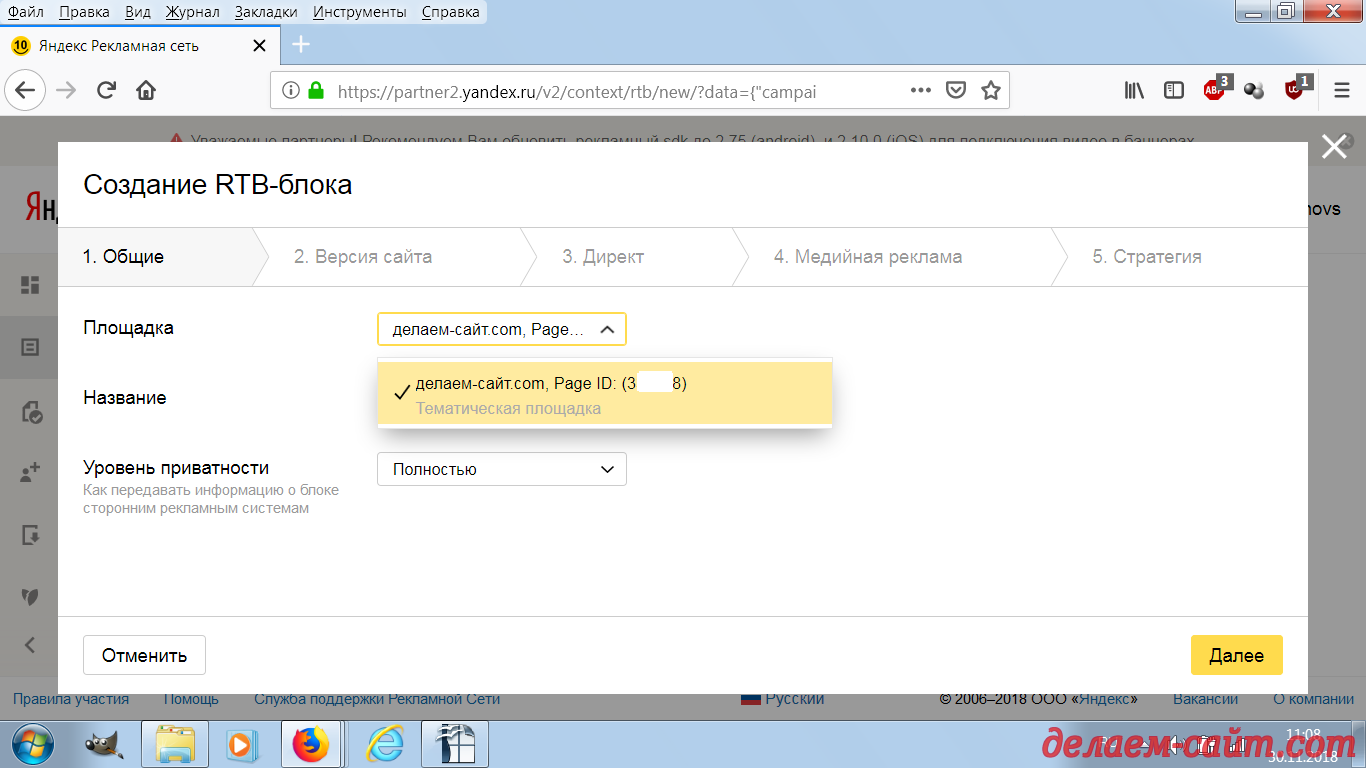
Task: Click the Далее button
Action: [x=1237, y=656]
